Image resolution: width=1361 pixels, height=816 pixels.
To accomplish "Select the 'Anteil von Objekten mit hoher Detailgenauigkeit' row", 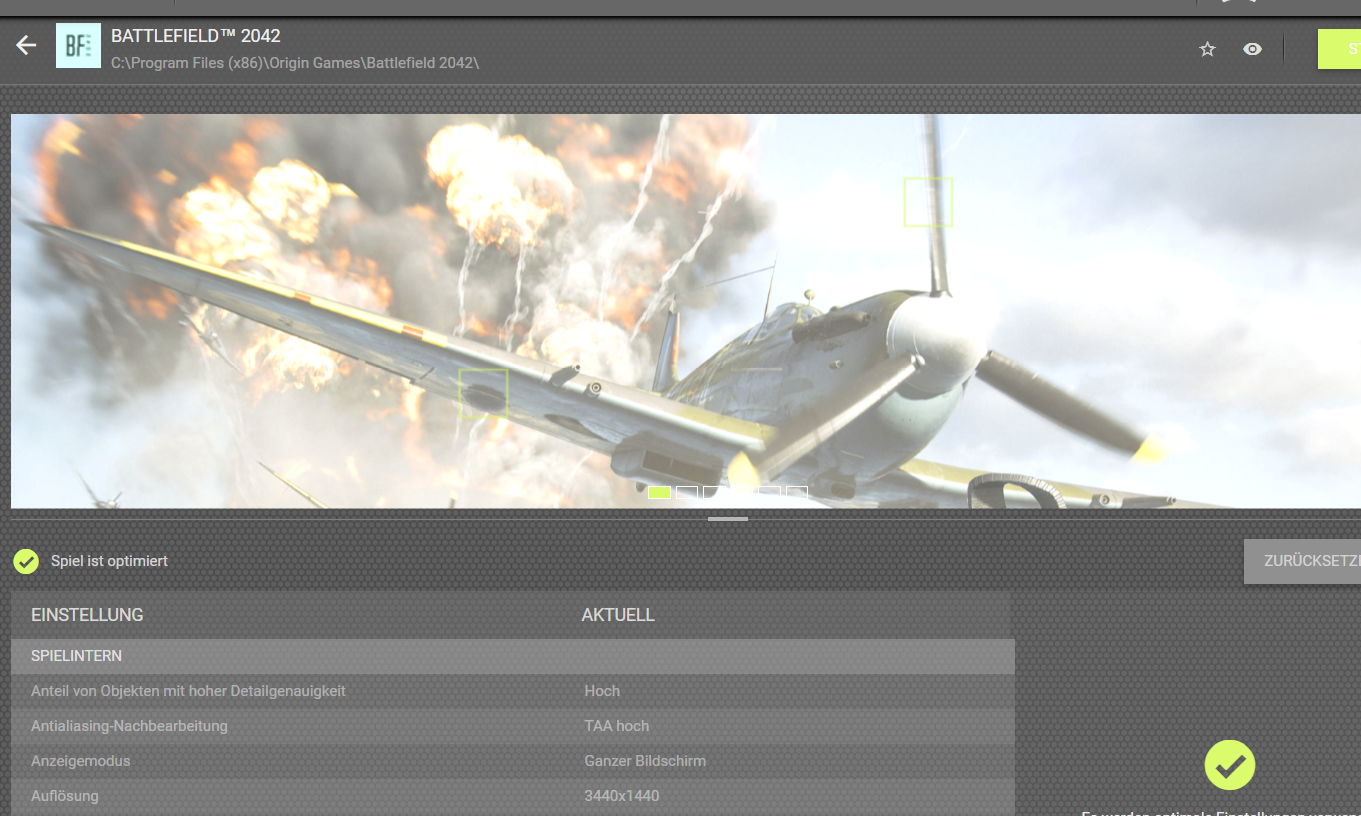I will (x=513, y=691).
